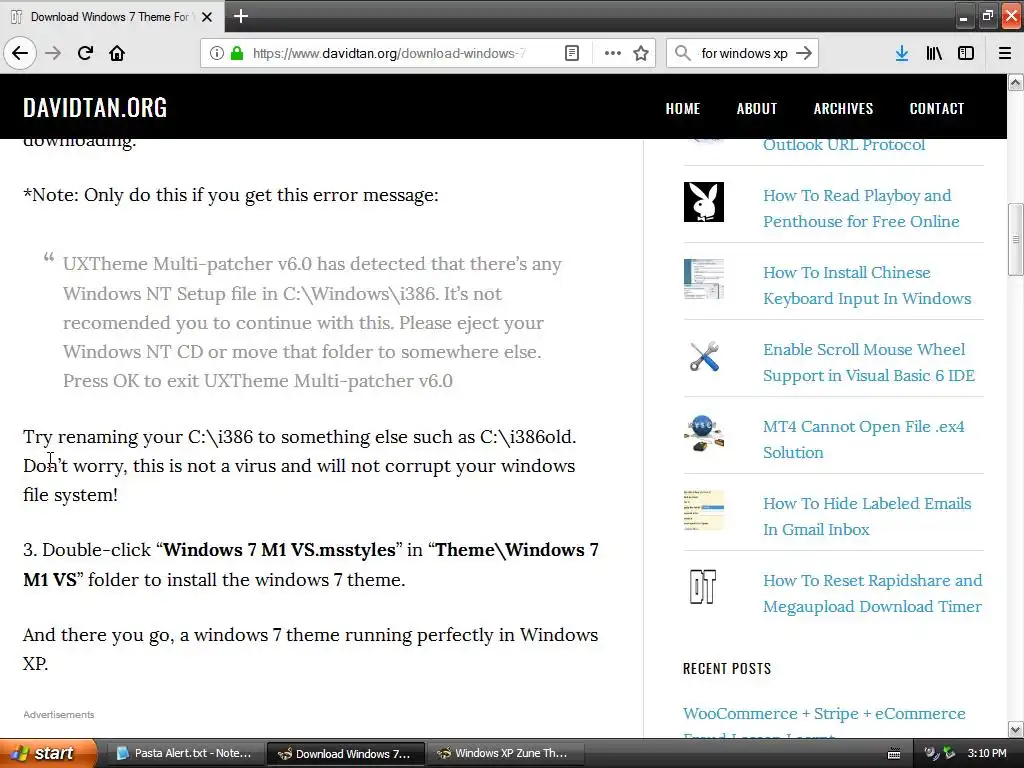Viewport: 1024px width, 768px height.
Task: Open HOME in site navigation
Action: (682, 108)
